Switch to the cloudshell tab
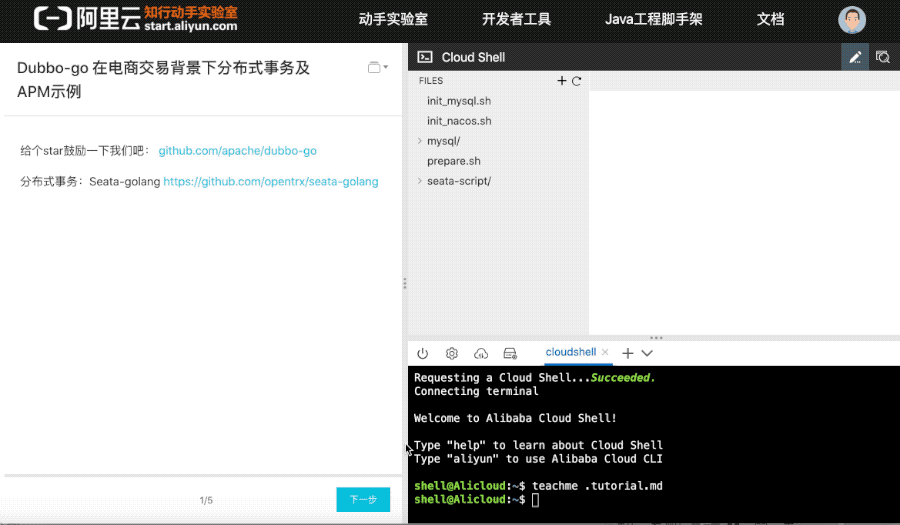900x525 pixels. [571, 352]
